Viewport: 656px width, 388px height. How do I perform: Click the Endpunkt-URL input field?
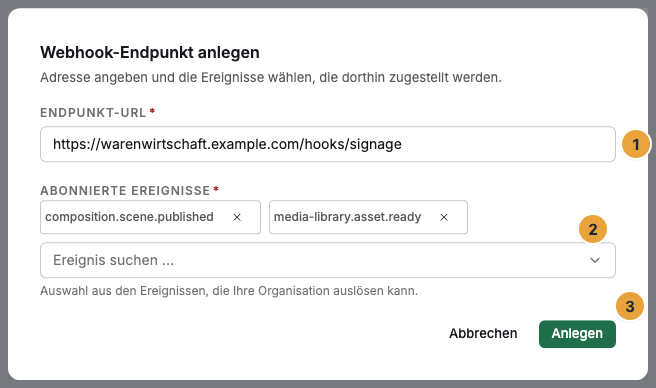328,144
